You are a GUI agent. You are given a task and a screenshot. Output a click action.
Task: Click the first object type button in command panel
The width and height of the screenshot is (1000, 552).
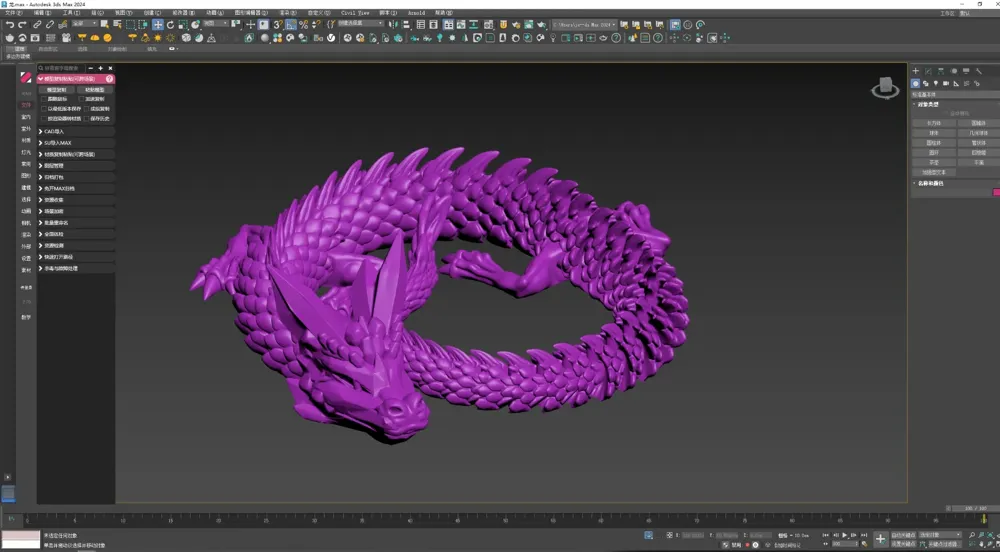[934, 123]
